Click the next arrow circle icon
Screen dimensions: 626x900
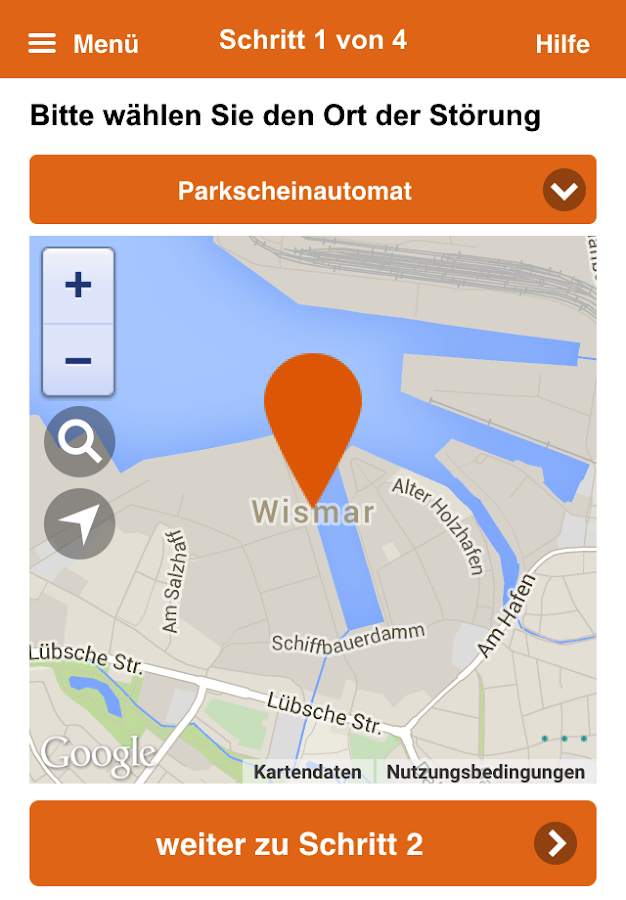pos(555,844)
